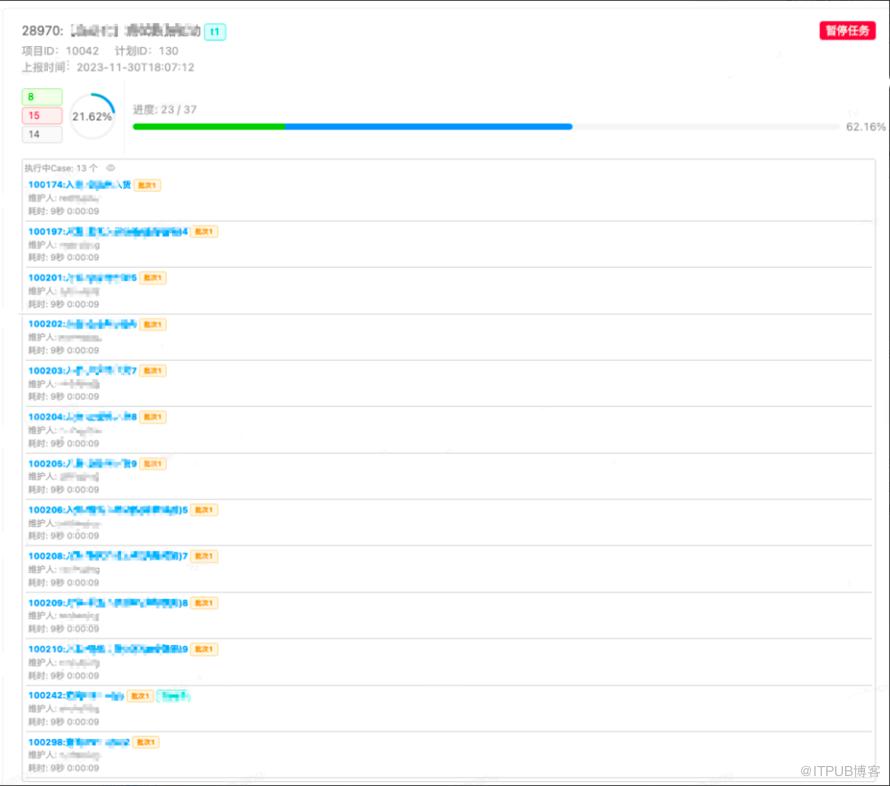Click the teal t1 tag next to title

click(x=215, y=32)
